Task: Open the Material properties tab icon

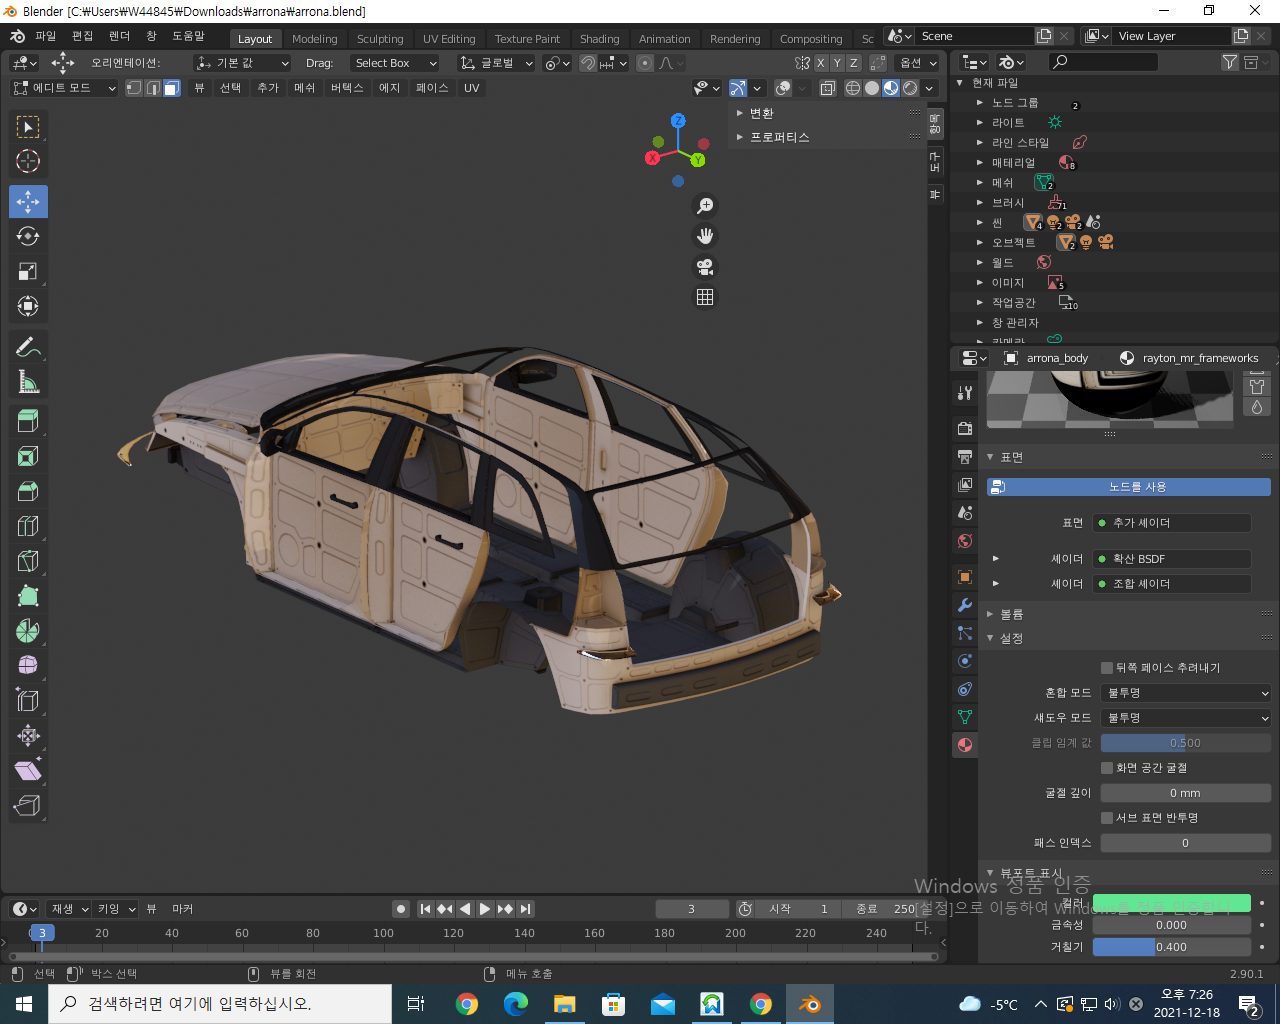Action: 965,745
